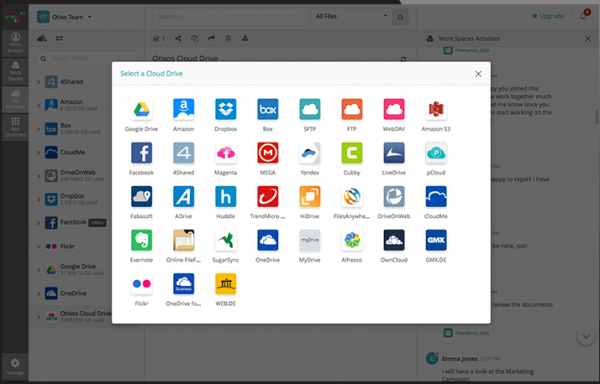Select the ADrive icon

point(183,197)
